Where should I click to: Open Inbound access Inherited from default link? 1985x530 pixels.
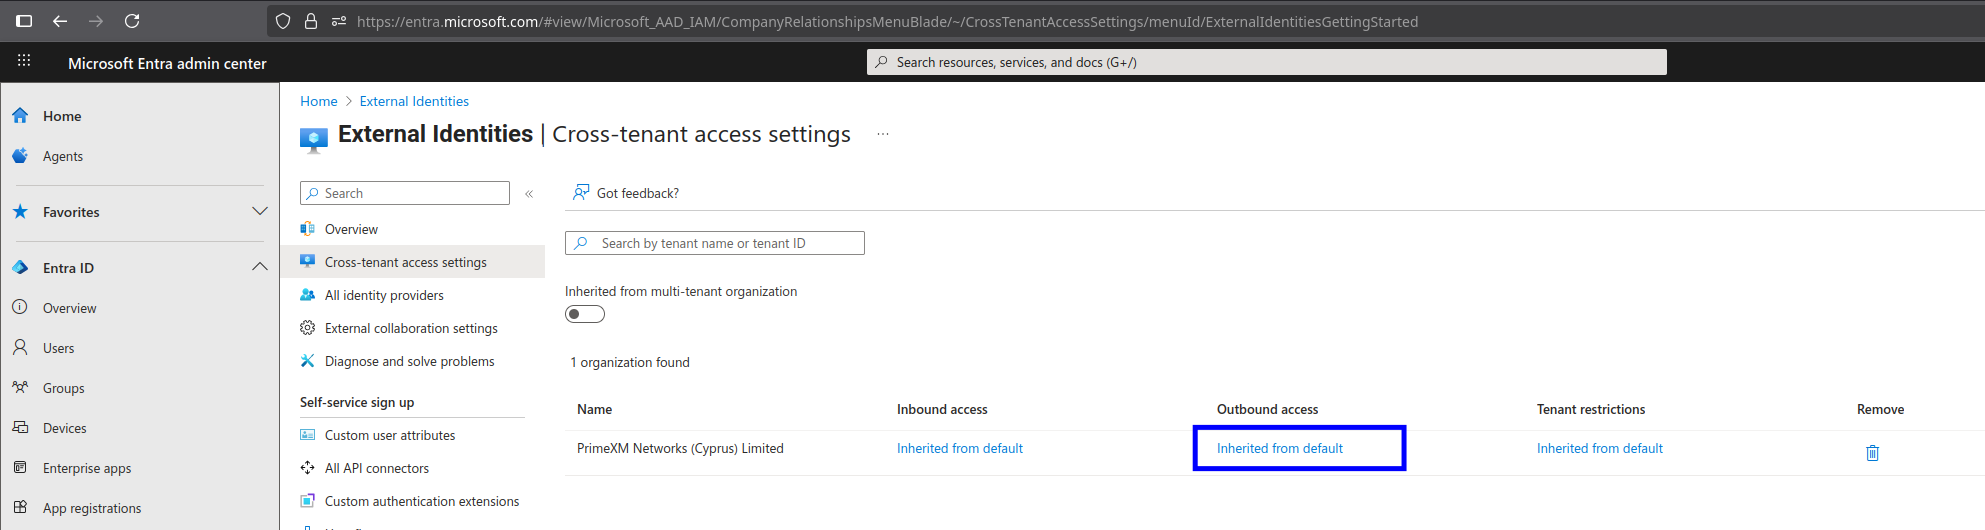click(x=960, y=448)
